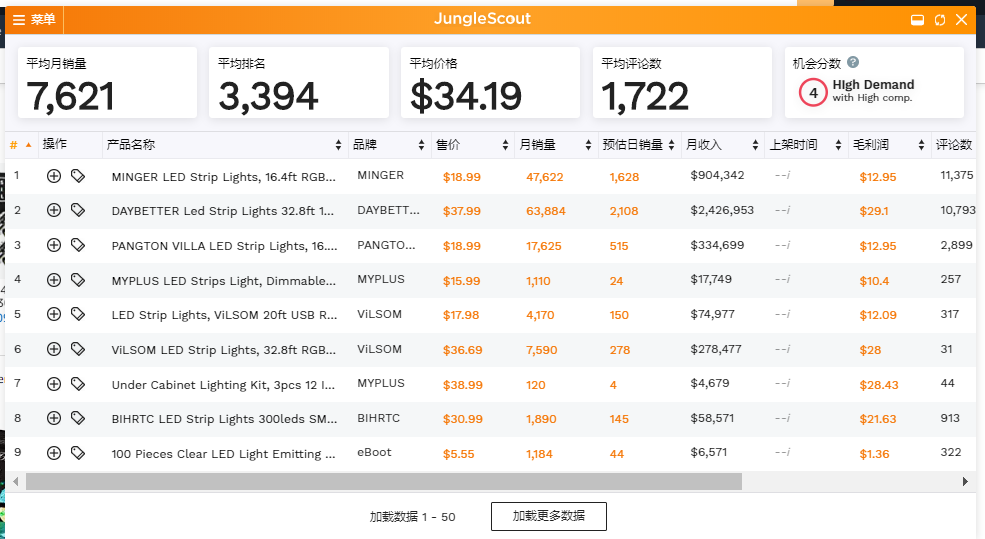
Task: Add ViLSOM LED Strip Lights 32.8ft with plus icon
Action: [54, 349]
